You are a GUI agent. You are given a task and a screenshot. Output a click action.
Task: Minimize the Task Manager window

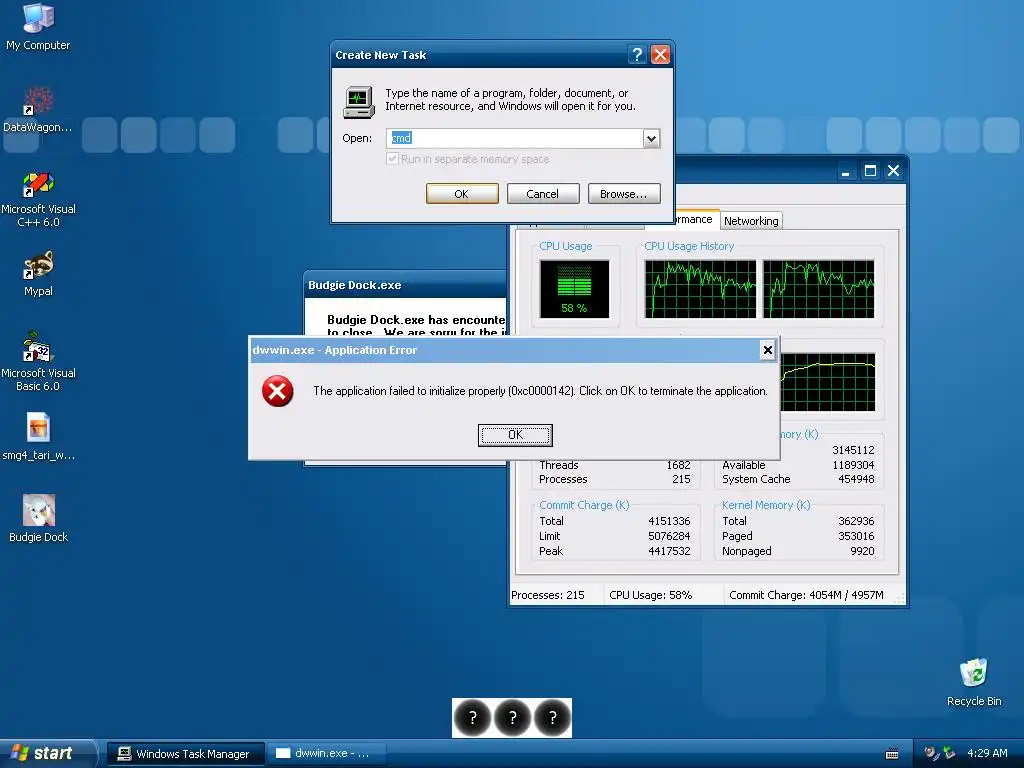point(846,171)
